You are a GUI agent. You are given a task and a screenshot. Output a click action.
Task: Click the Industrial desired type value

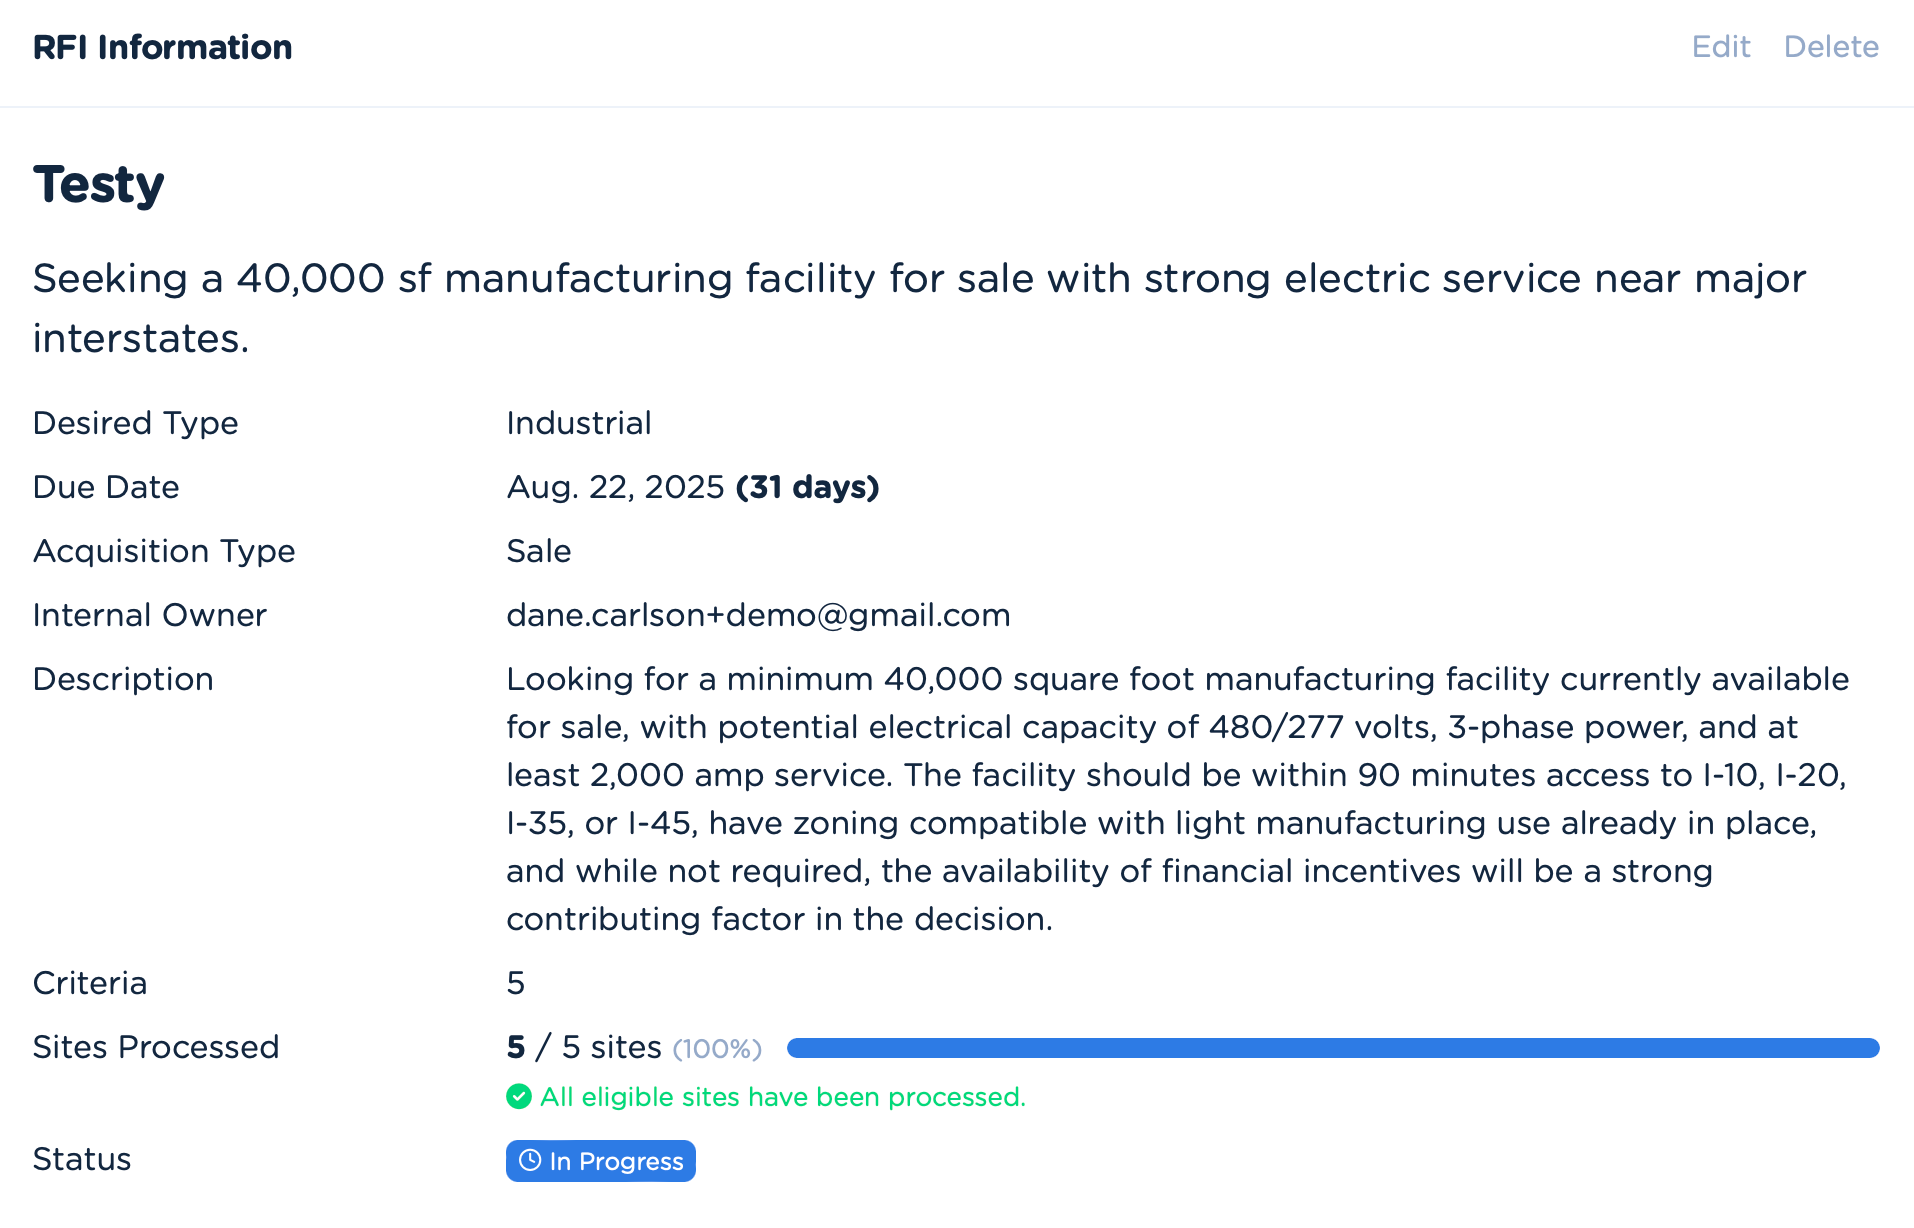[x=578, y=423]
